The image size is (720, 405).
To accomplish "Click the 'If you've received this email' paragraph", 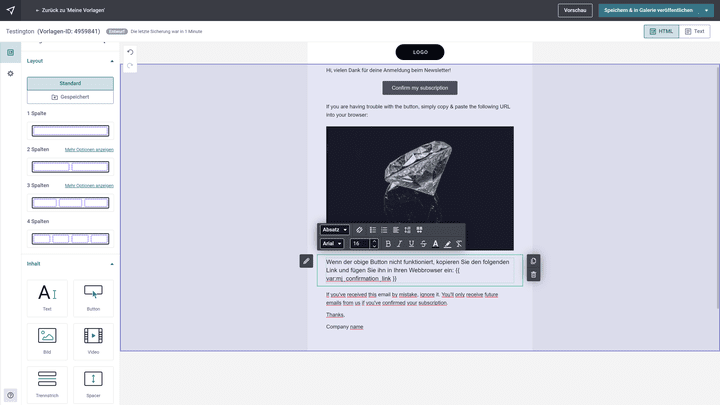I will click(412, 298).
